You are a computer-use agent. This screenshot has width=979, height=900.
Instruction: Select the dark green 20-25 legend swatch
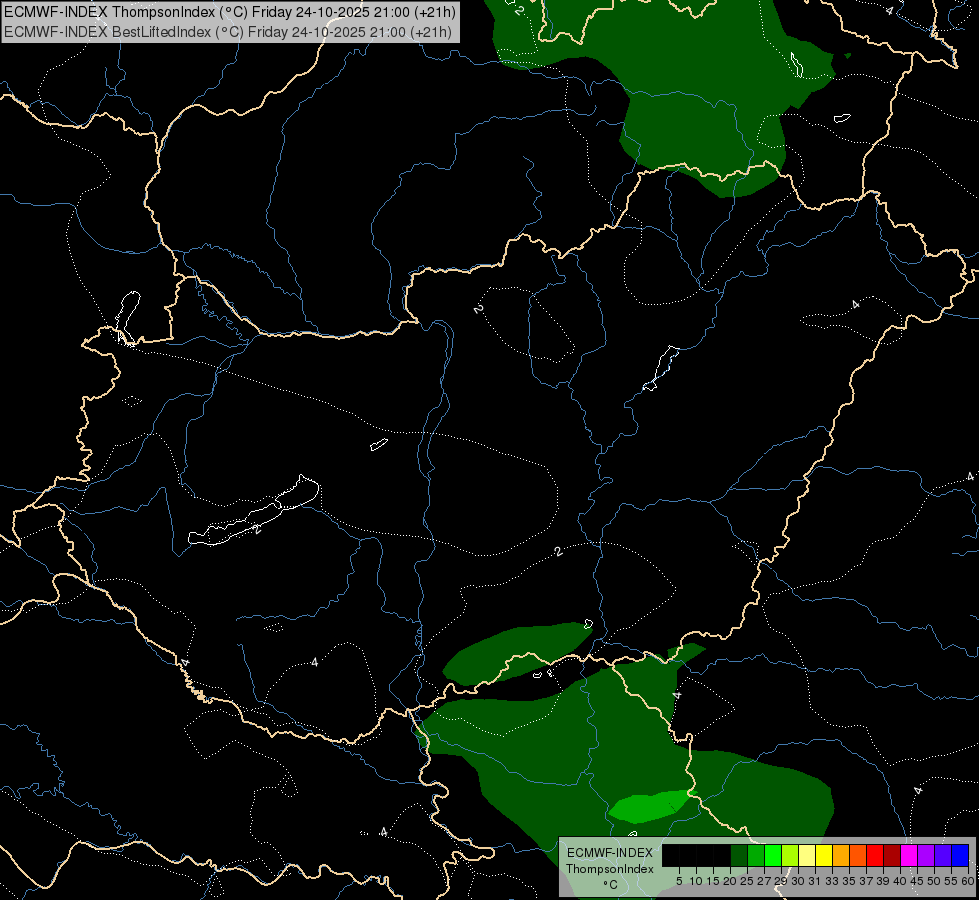coord(739,855)
